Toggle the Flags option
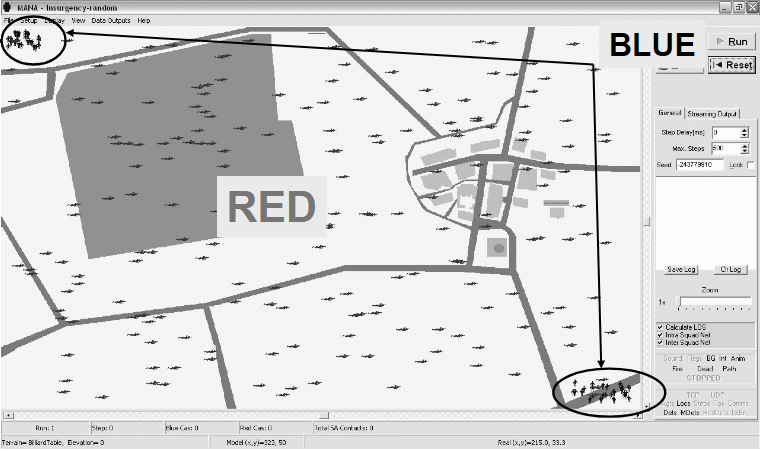 coord(694,358)
